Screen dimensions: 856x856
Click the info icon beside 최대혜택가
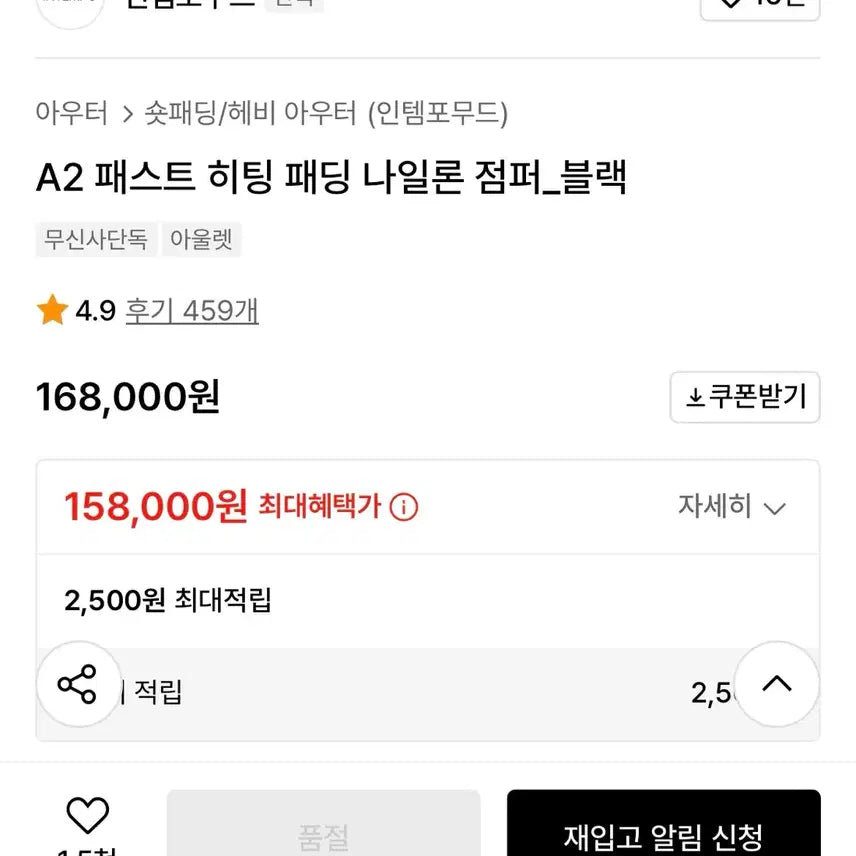point(403,507)
